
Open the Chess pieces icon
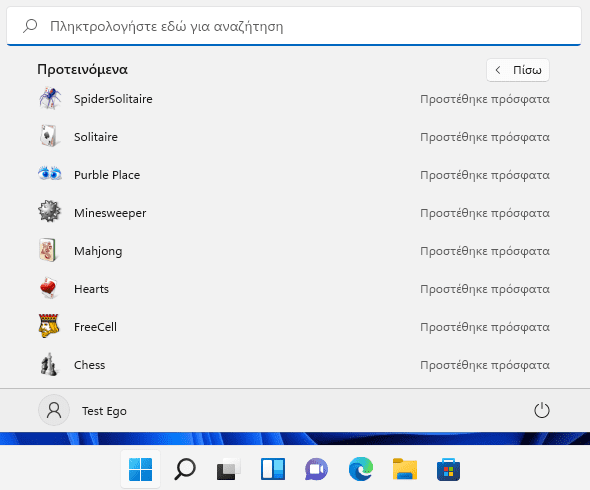click(49, 364)
